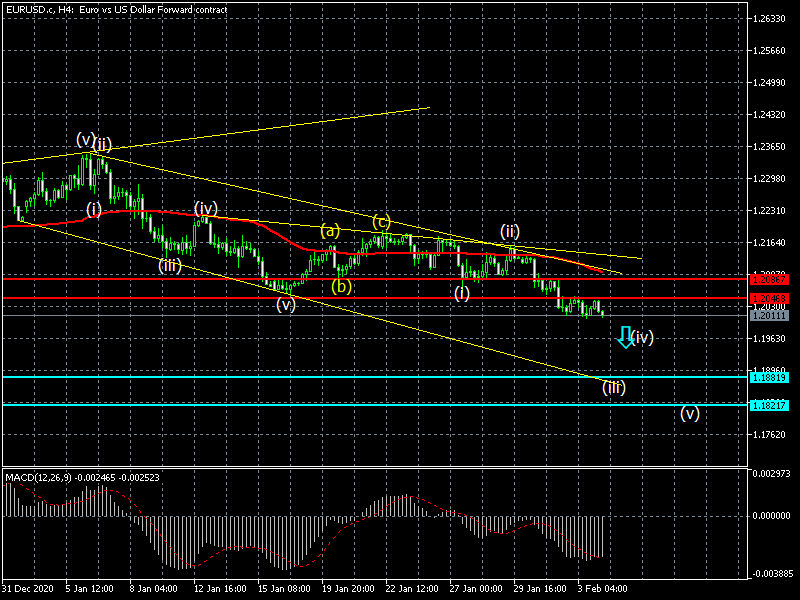
Task: Select the cyan 1.18217 price tag
Action: [769, 406]
